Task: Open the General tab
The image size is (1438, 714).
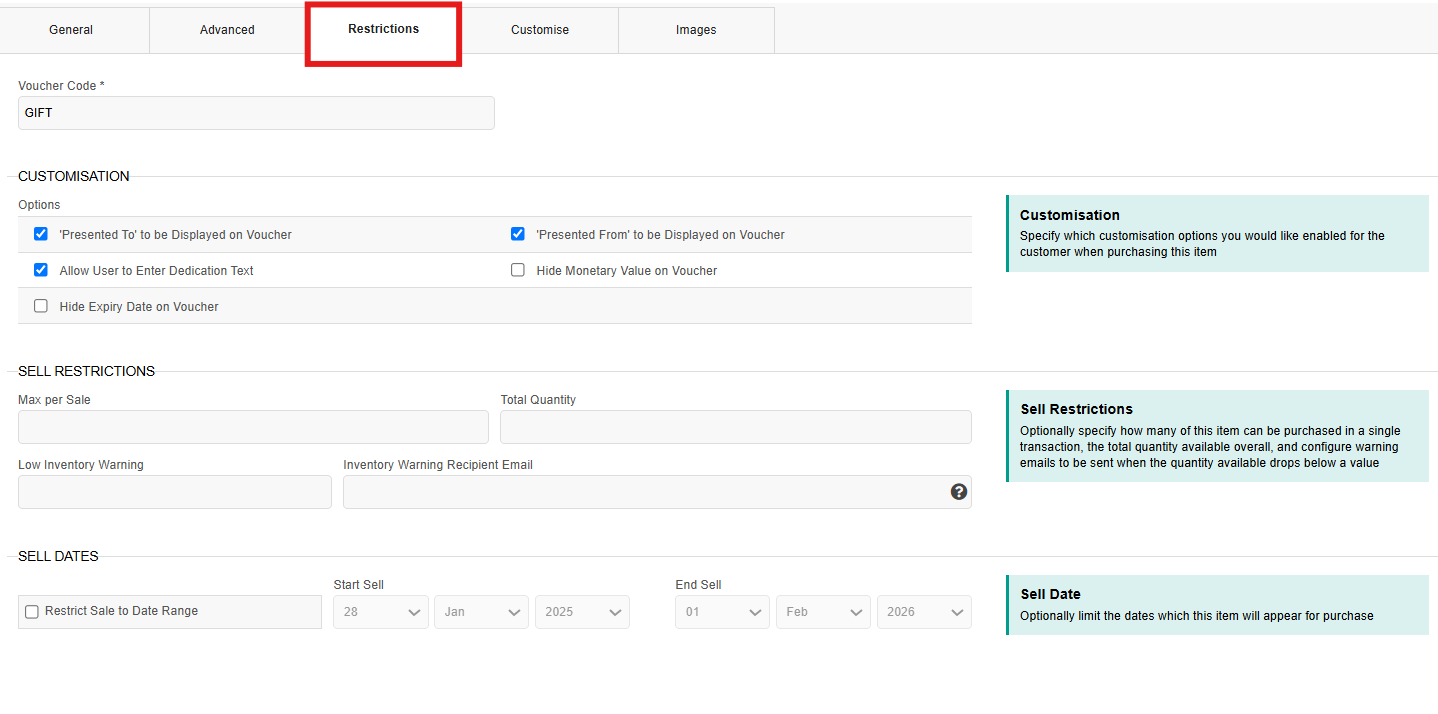Action: pos(71,30)
